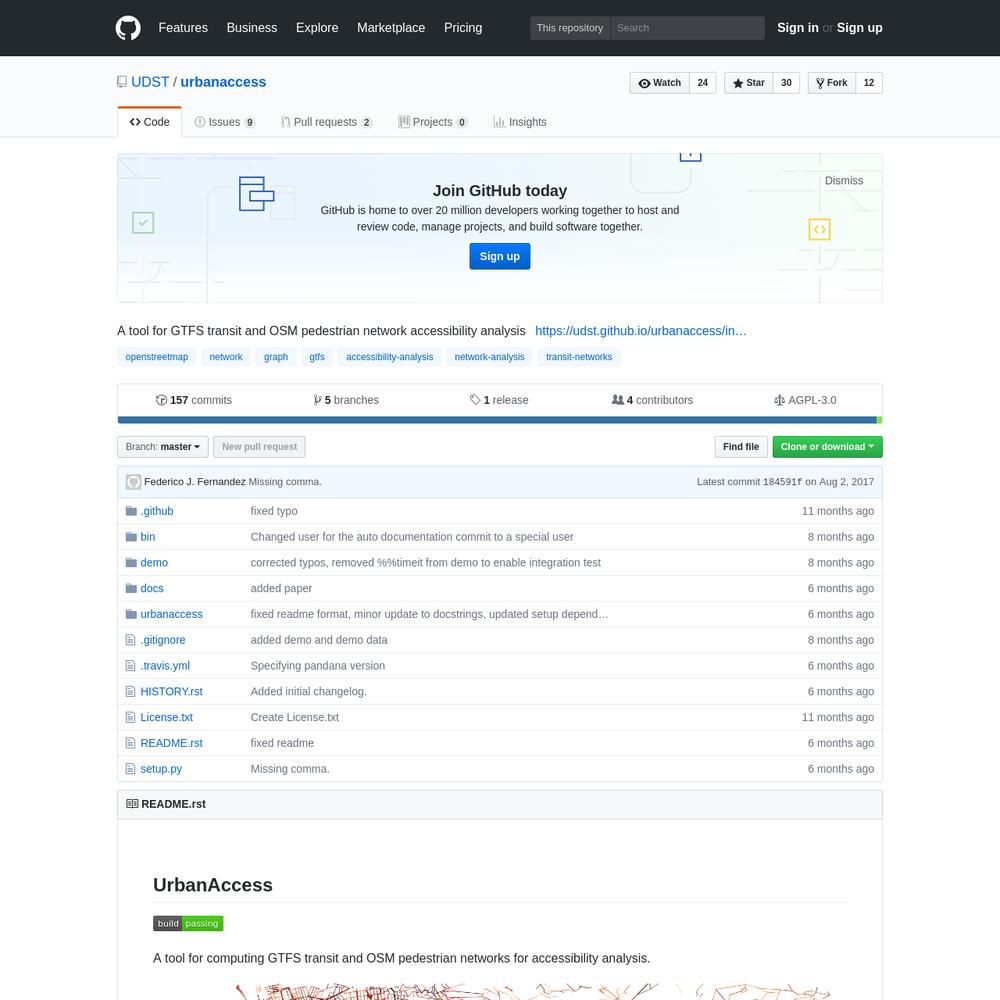Focus the repository Search field
The height and width of the screenshot is (1000, 1000).
click(x=687, y=28)
